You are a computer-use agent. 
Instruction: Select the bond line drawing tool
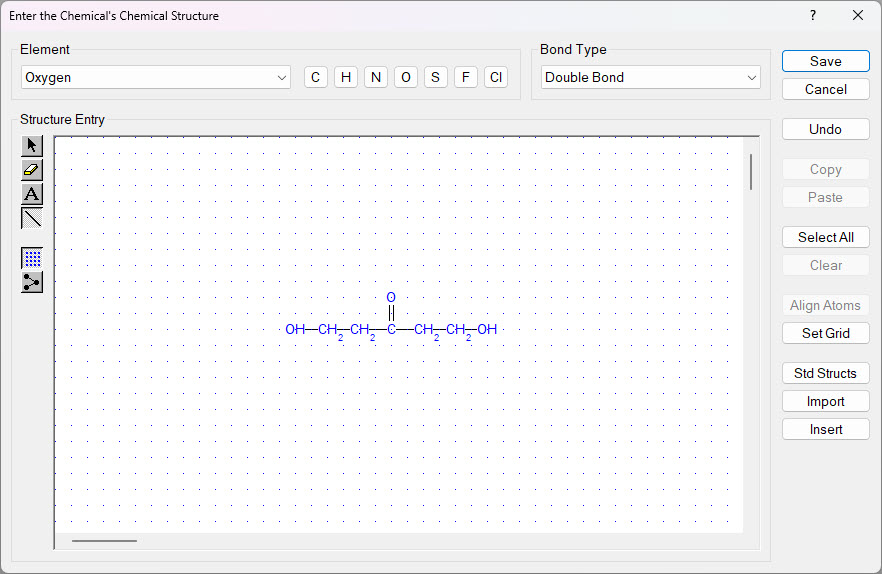pos(32,218)
